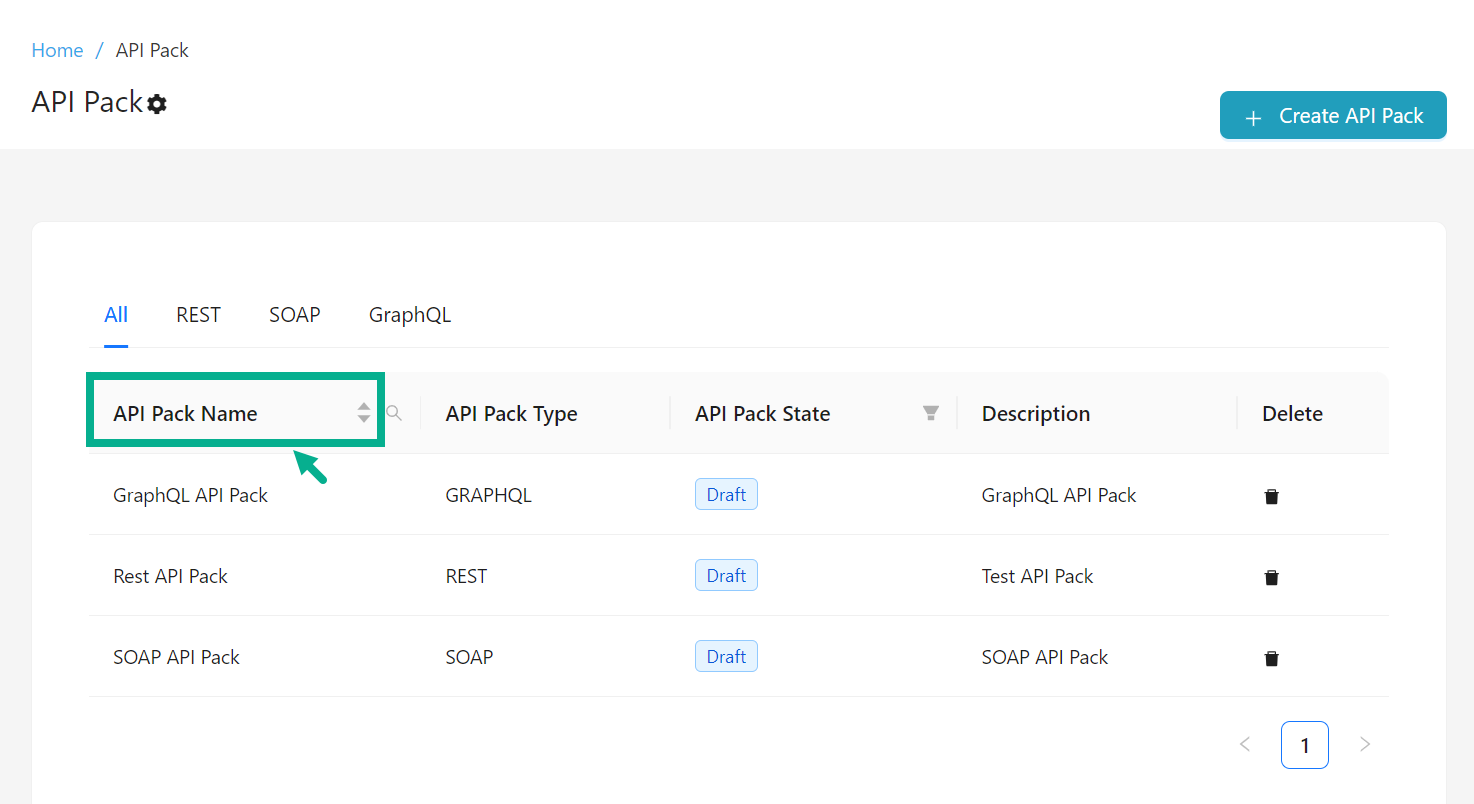Remove SOAP API Pack via trash icon
The width and height of the screenshot is (1474, 804).
click(x=1271, y=658)
